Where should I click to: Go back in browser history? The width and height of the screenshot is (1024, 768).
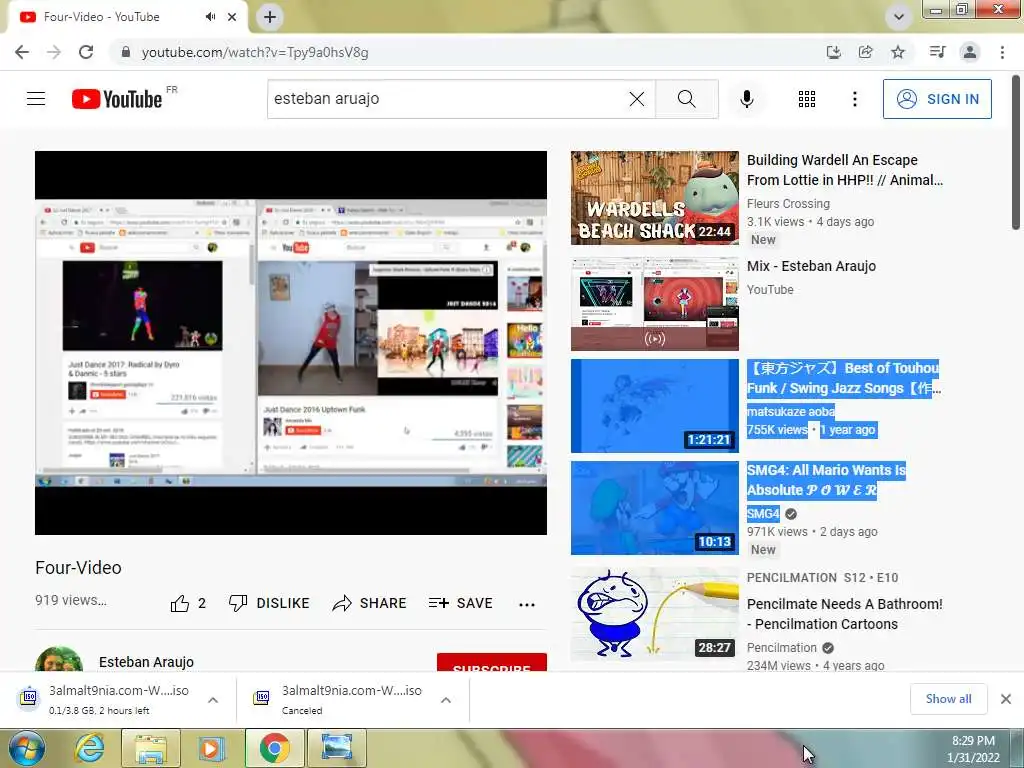tap(22, 52)
